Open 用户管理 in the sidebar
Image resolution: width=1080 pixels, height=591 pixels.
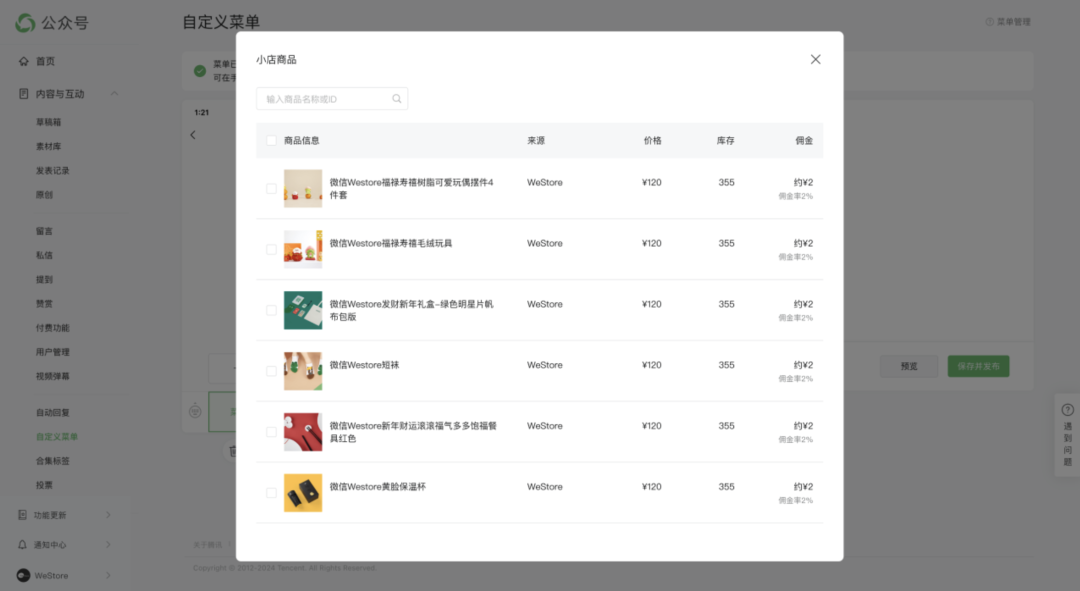pyautogui.click(x=52, y=352)
